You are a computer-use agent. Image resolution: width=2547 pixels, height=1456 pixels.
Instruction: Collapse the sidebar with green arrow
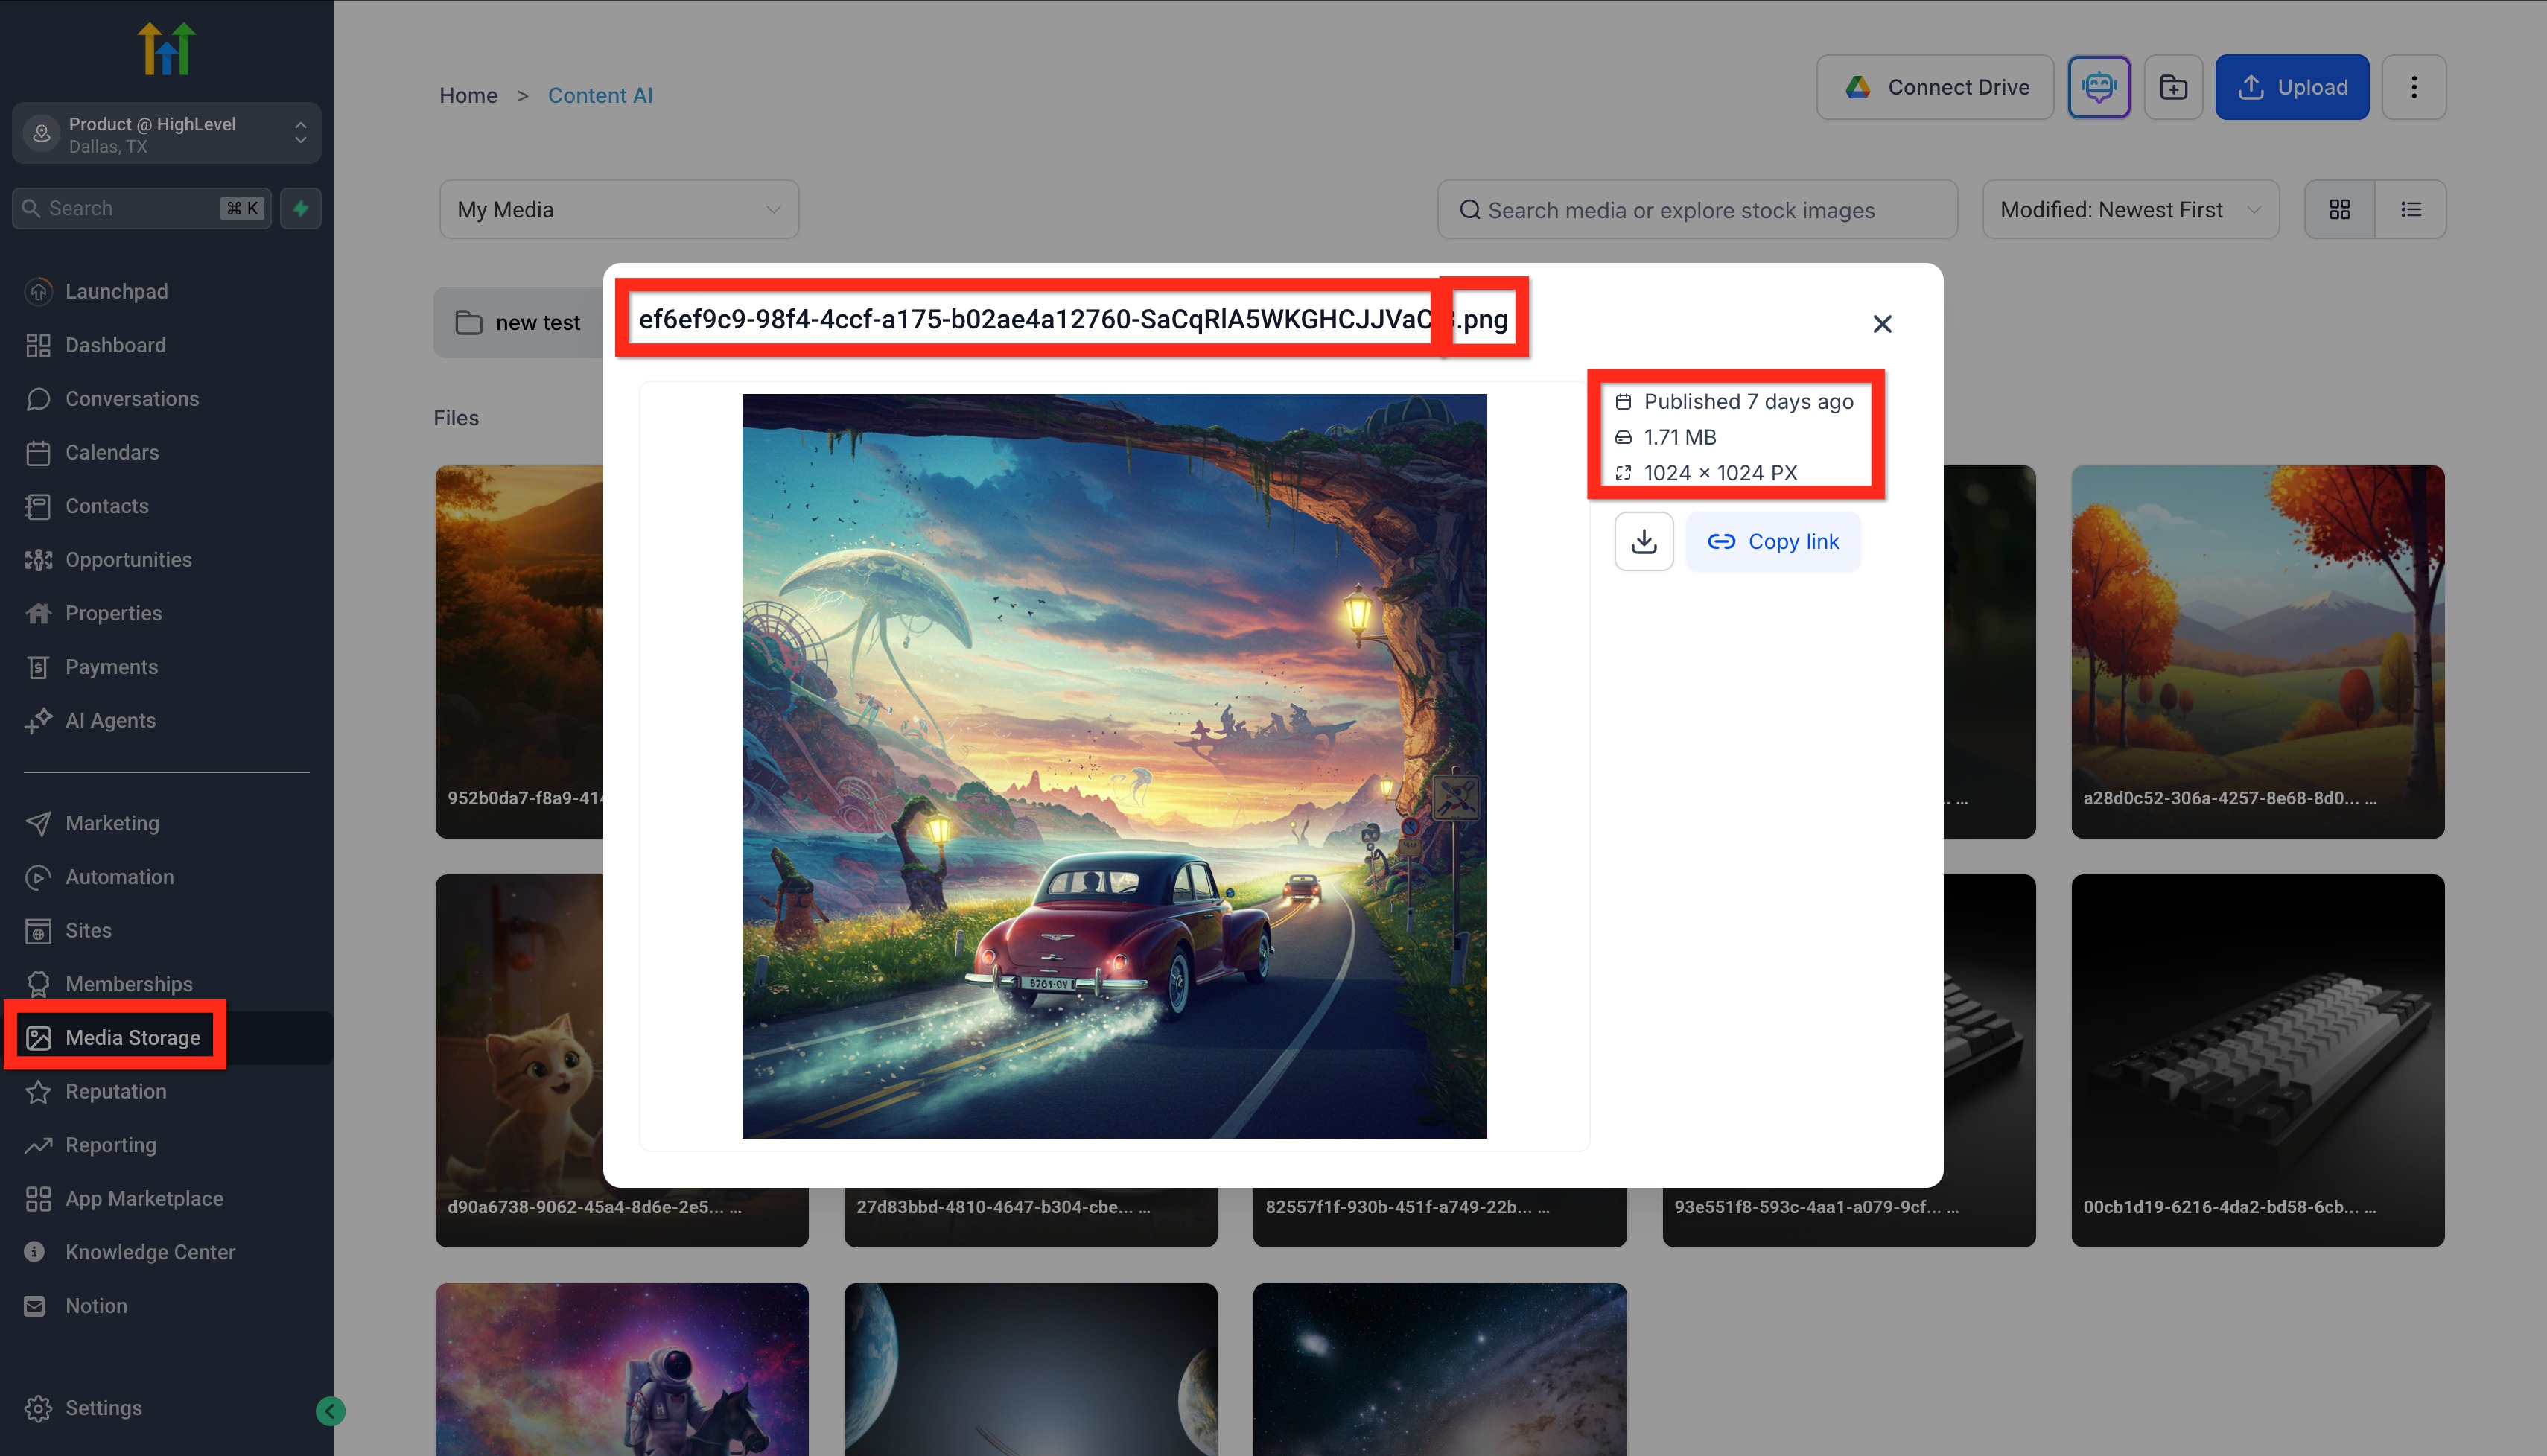(x=330, y=1410)
